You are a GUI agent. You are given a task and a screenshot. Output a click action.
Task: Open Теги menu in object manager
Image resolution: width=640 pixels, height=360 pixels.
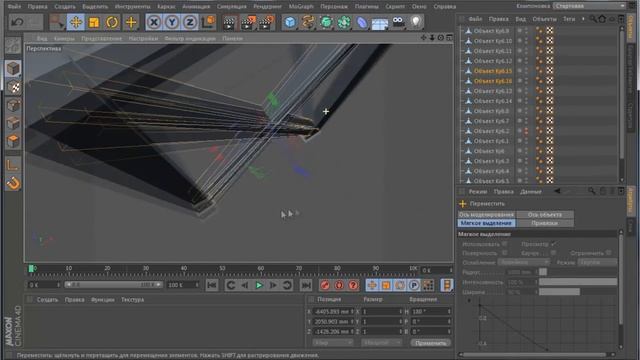(x=569, y=19)
